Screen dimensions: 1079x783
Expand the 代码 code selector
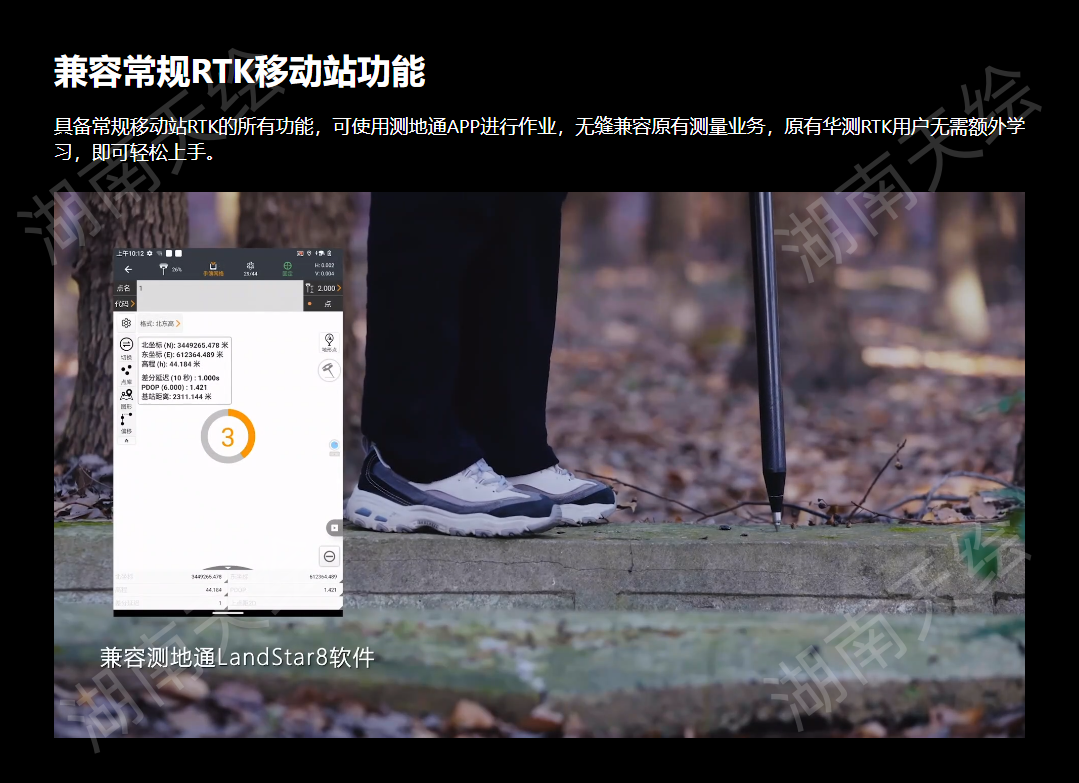125,303
